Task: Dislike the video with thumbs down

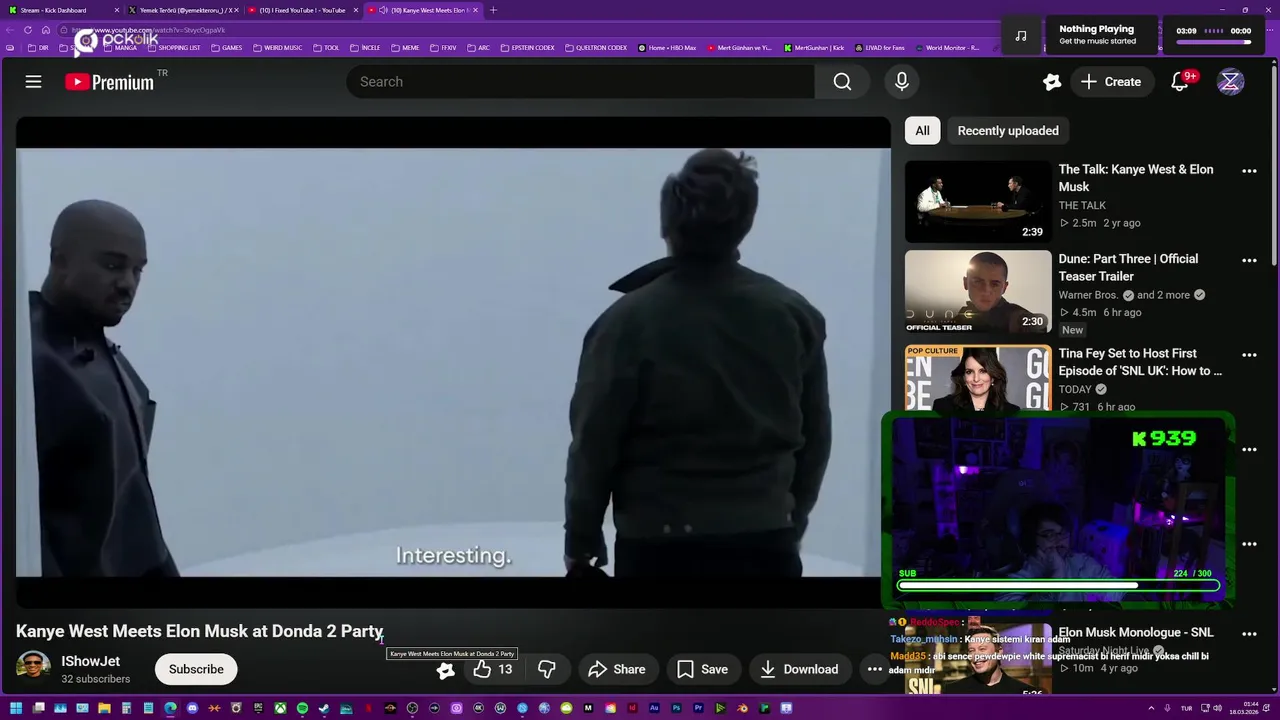Action: point(546,669)
